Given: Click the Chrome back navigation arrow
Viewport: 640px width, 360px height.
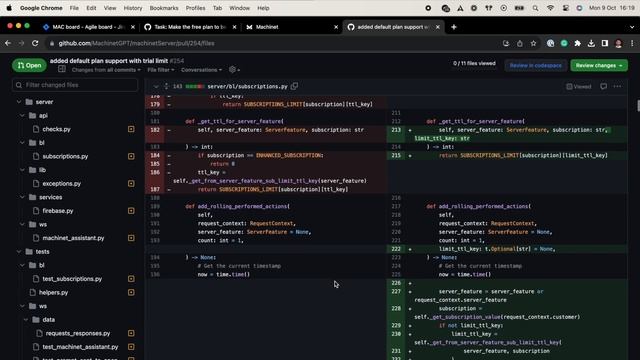Looking at the screenshot, I should pos(8,43).
